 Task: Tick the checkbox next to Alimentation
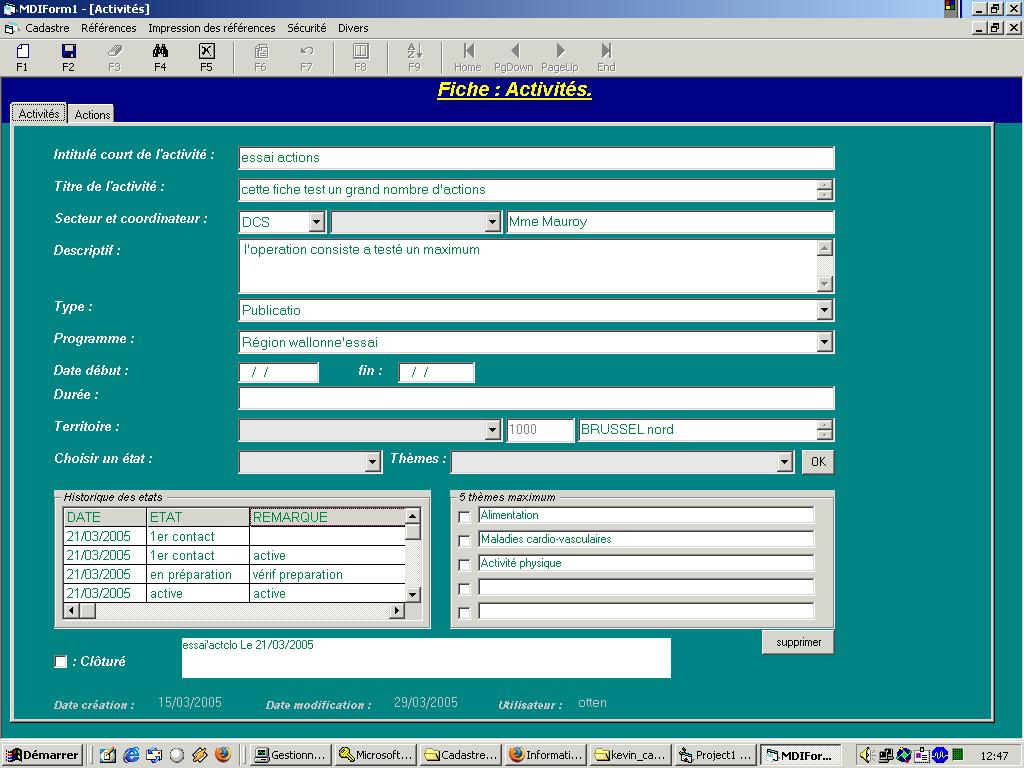[464, 517]
